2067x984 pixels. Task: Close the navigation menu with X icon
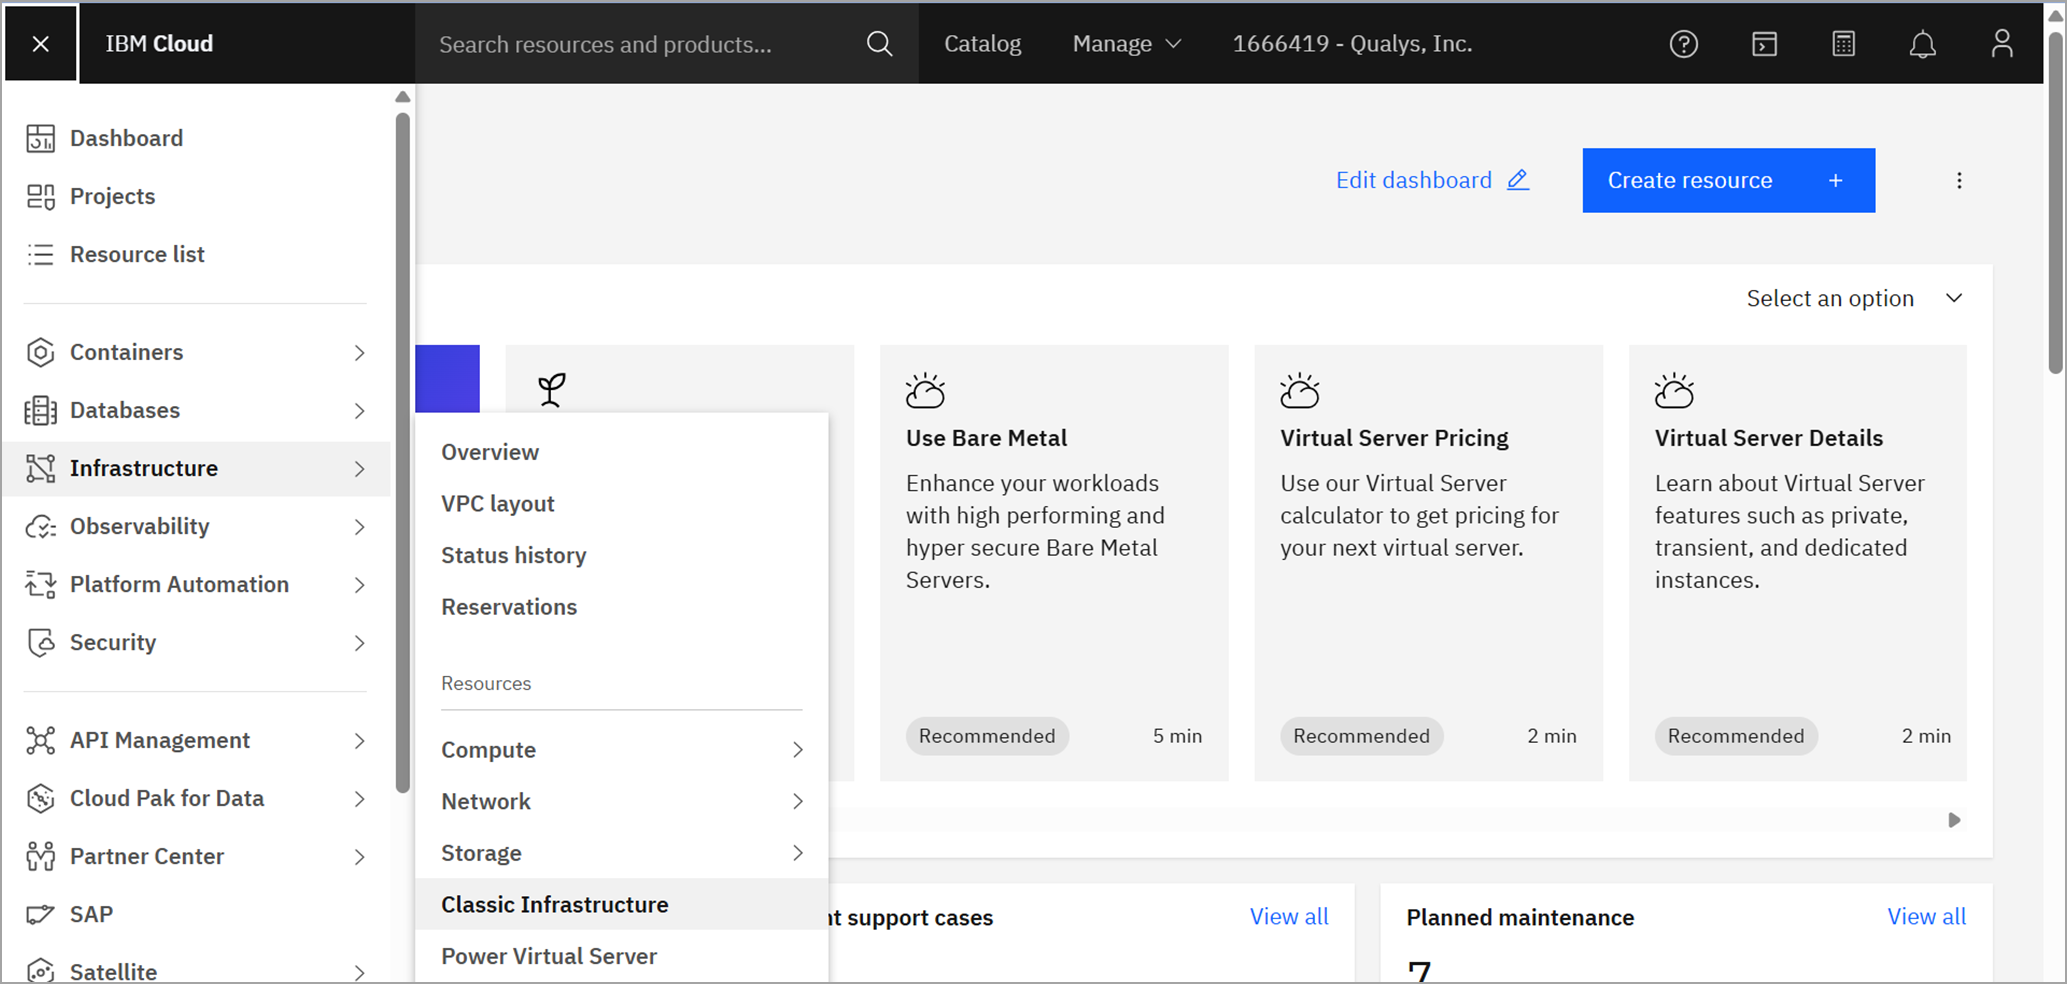coord(40,44)
